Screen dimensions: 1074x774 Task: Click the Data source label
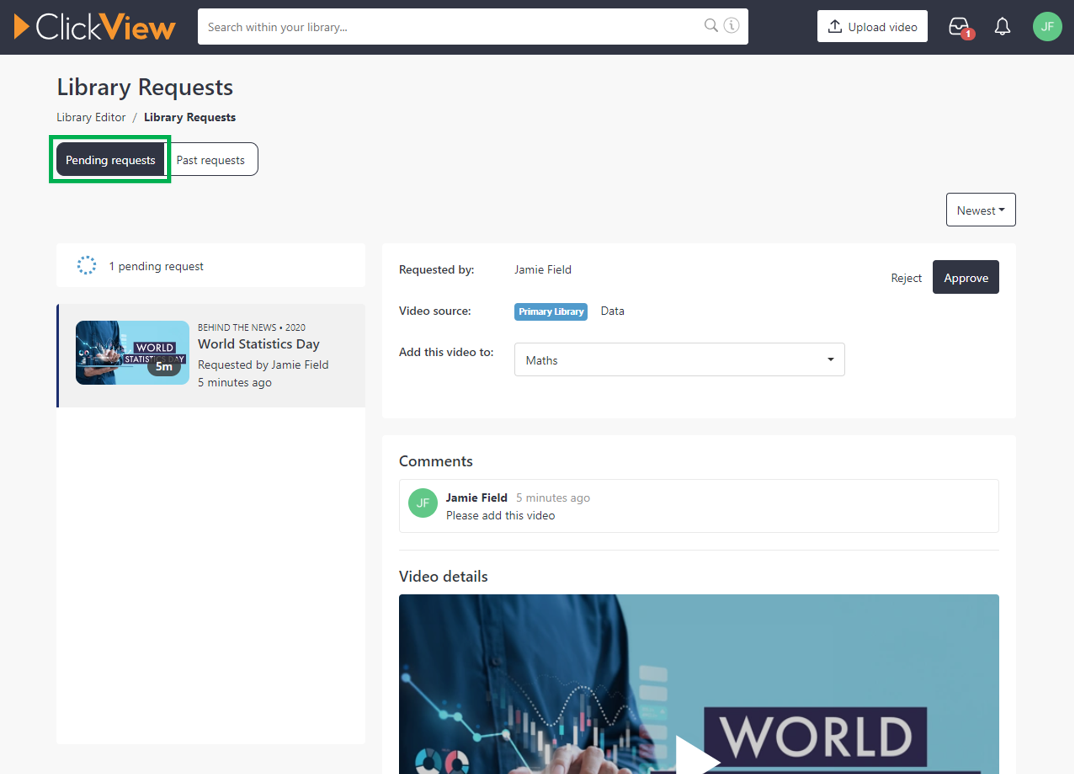click(612, 311)
